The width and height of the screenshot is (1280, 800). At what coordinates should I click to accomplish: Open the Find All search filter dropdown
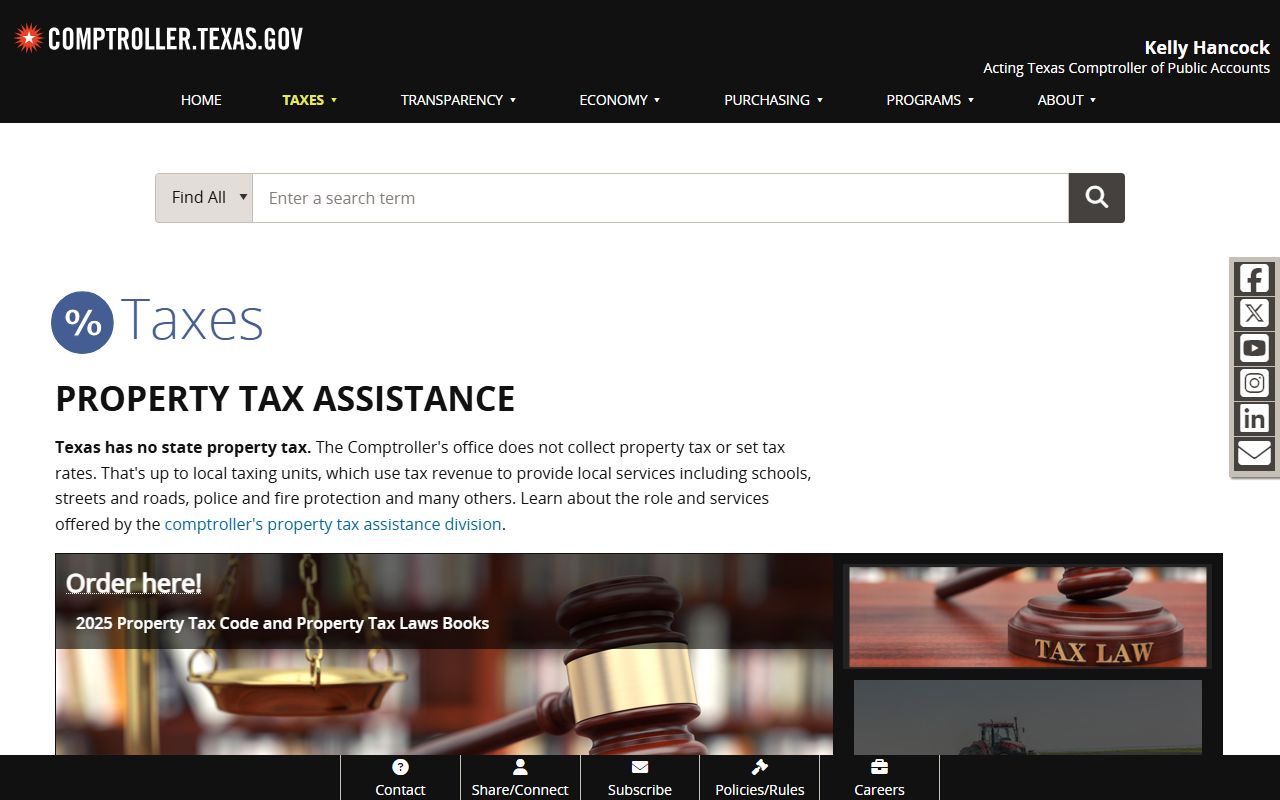[x=204, y=198]
